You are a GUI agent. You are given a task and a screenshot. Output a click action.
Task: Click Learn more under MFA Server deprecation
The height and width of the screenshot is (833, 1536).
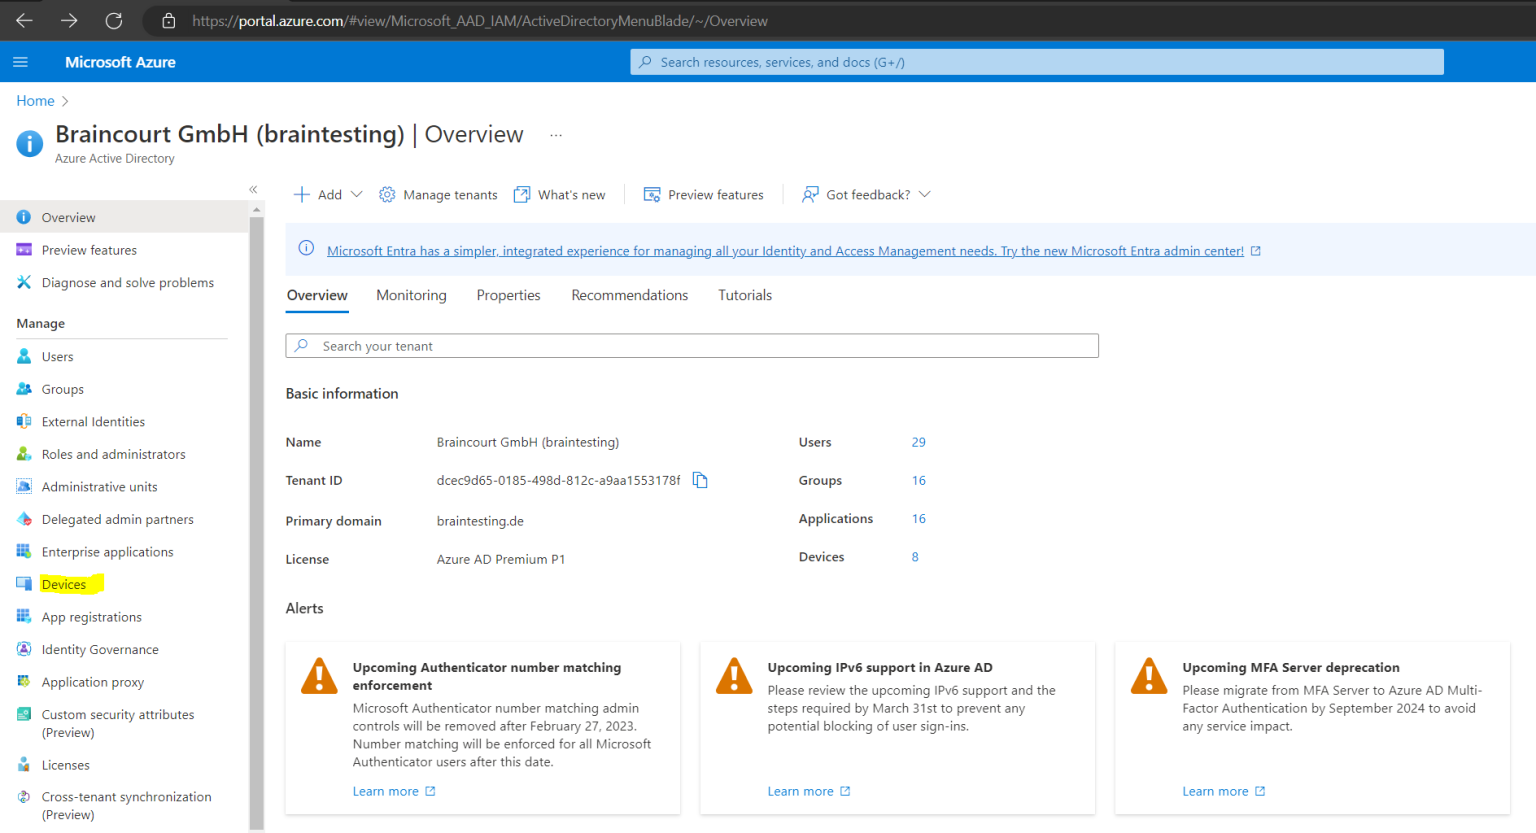coord(1216,790)
